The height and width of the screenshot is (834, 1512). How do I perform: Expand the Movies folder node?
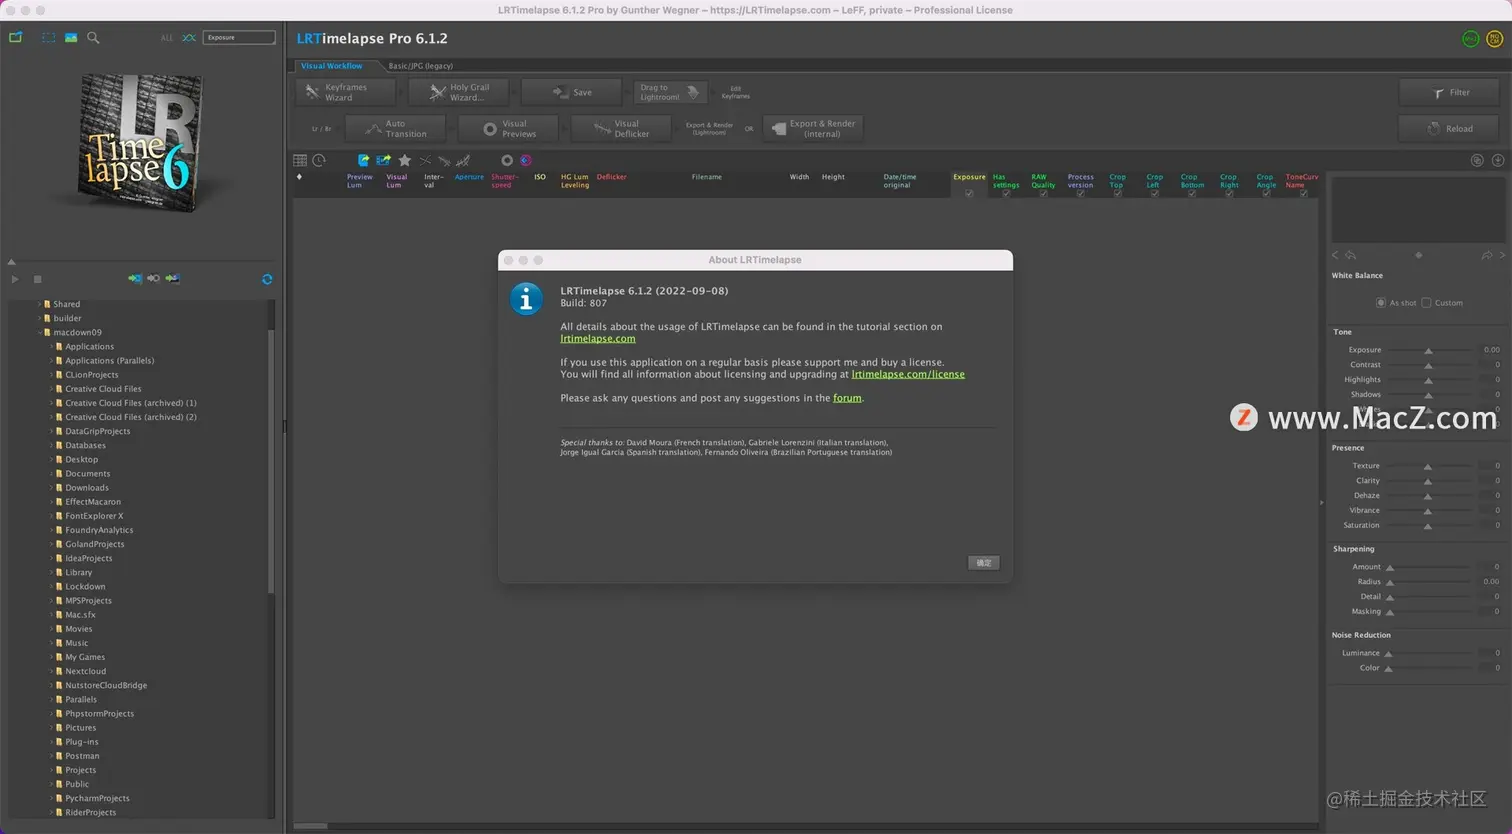coord(51,629)
